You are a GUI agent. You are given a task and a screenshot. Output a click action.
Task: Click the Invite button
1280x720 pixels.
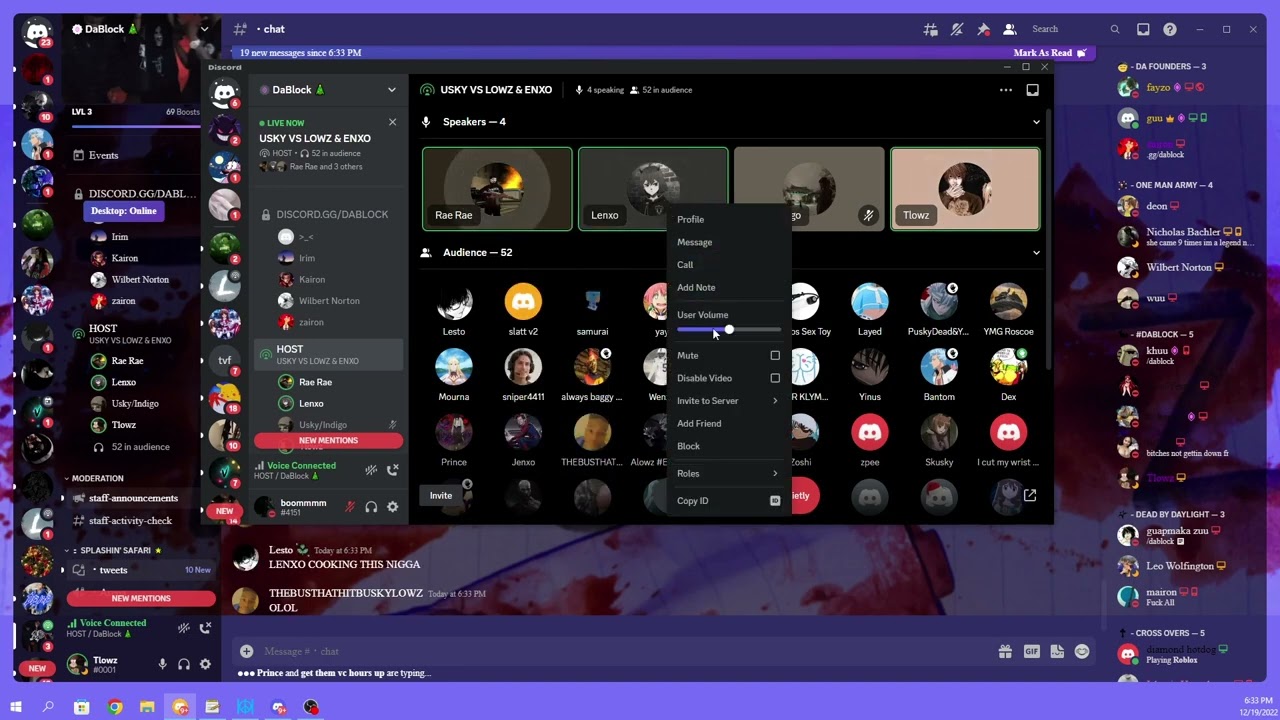coord(441,495)
